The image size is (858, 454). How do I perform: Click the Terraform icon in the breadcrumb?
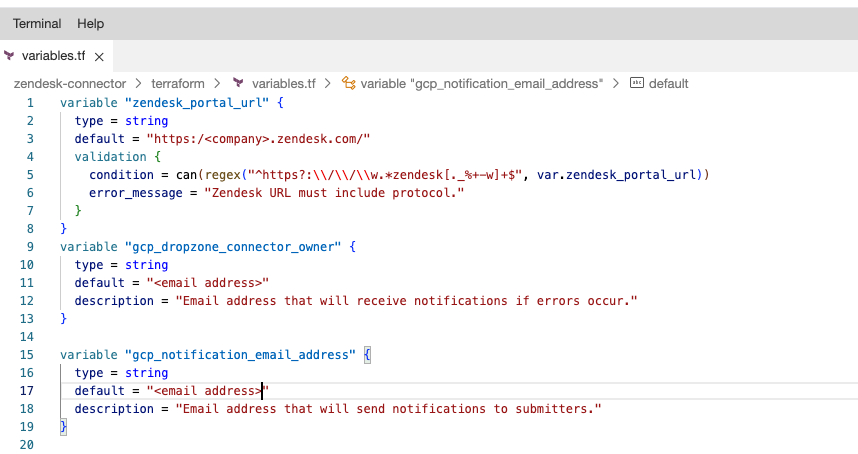(x=238, y=83)
